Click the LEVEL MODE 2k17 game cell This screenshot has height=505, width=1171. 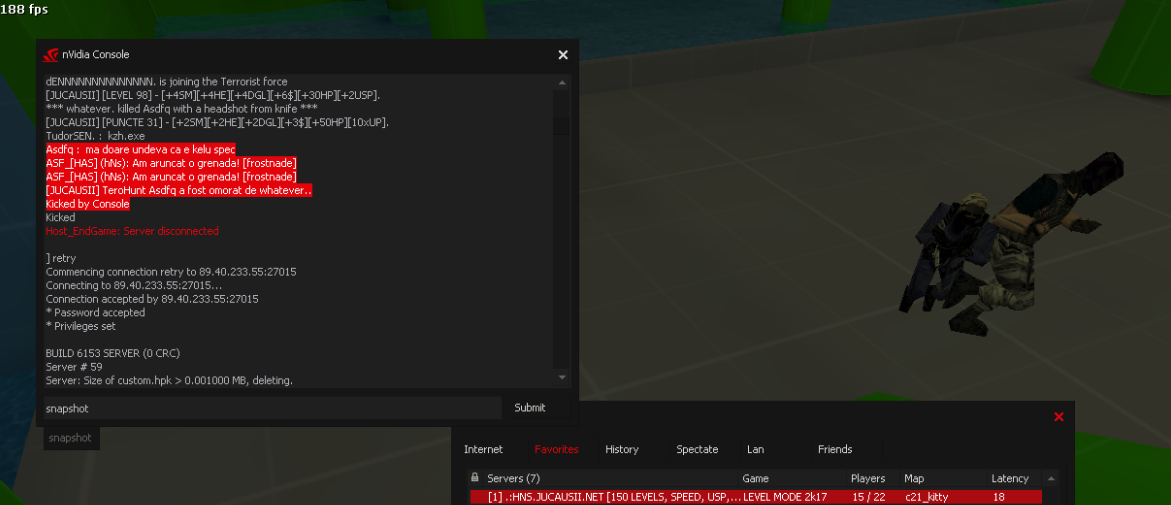point(785,497)
